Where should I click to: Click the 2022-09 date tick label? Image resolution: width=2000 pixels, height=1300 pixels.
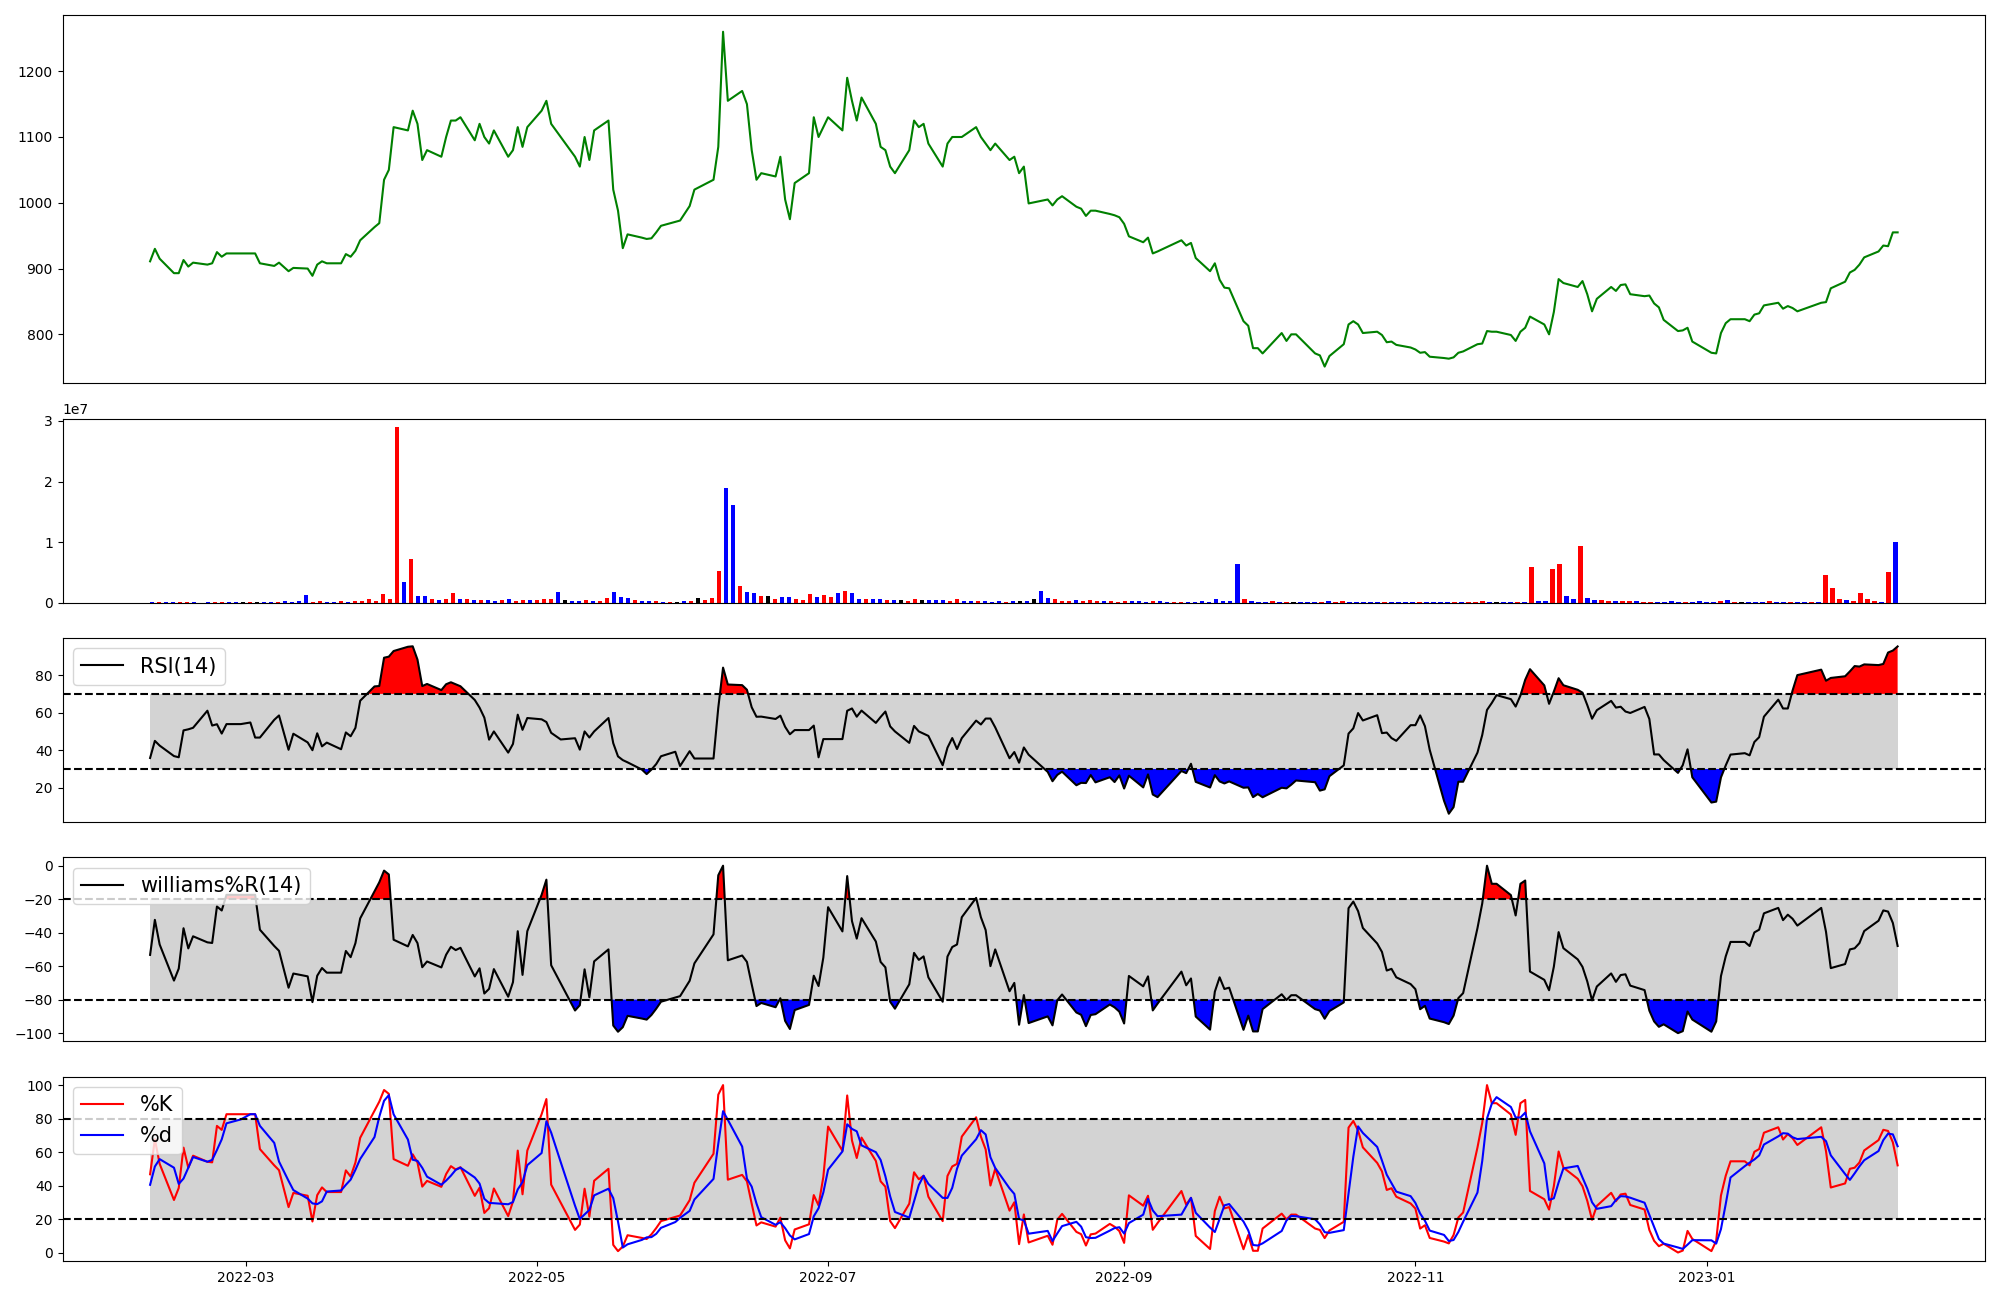tap(1124, 1277)
